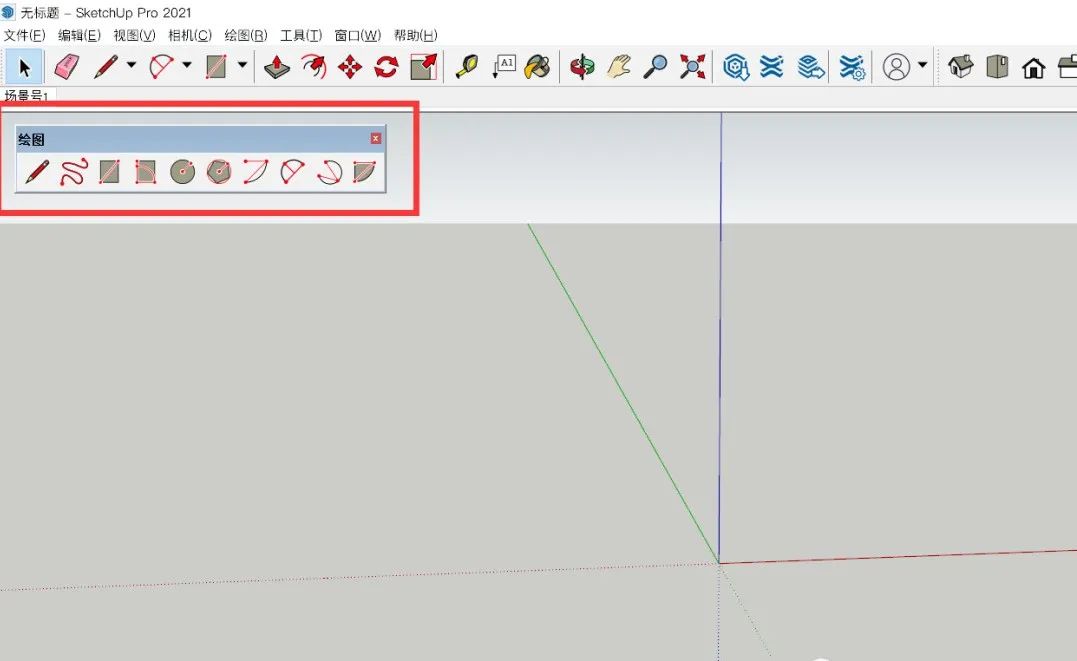The image size is (1077, 661).
Task: Open the Extension Warehouse
Action: [x=772, y=67]
